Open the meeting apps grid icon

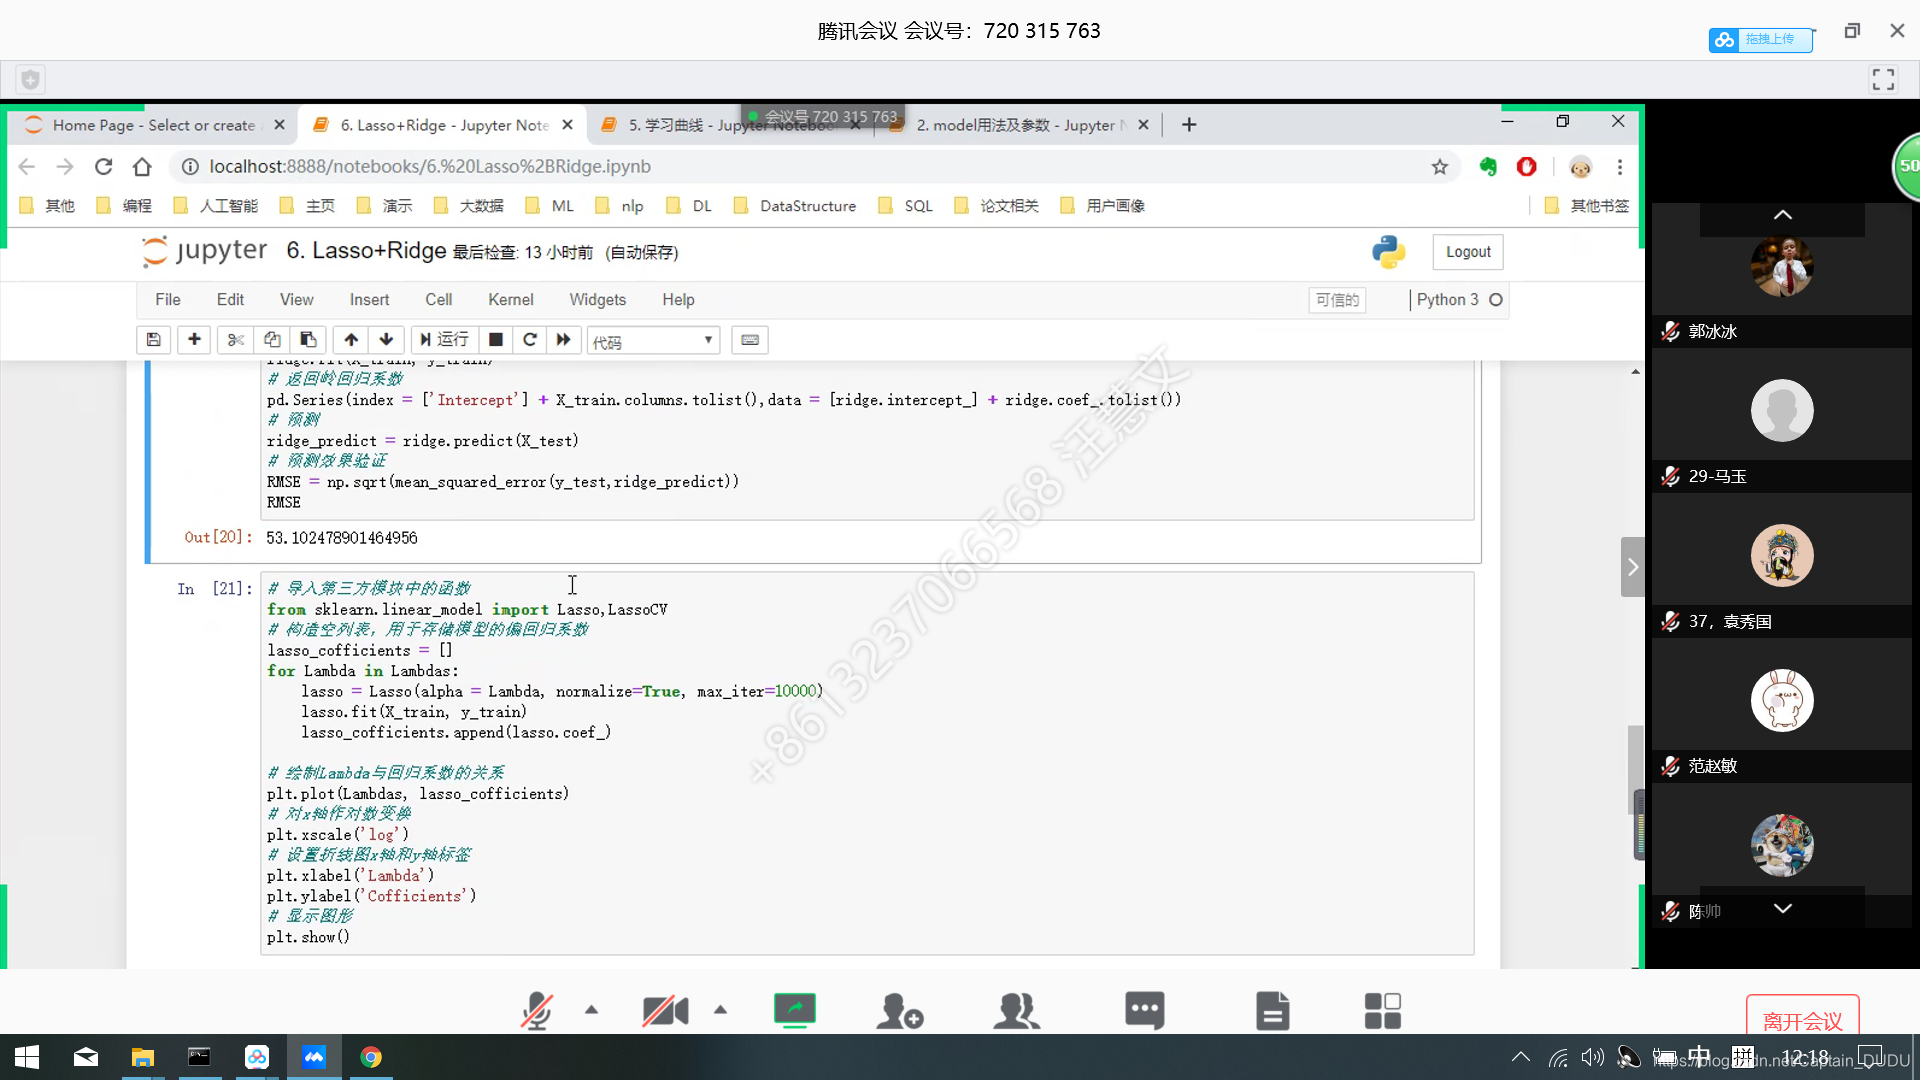[1383, 1010]
